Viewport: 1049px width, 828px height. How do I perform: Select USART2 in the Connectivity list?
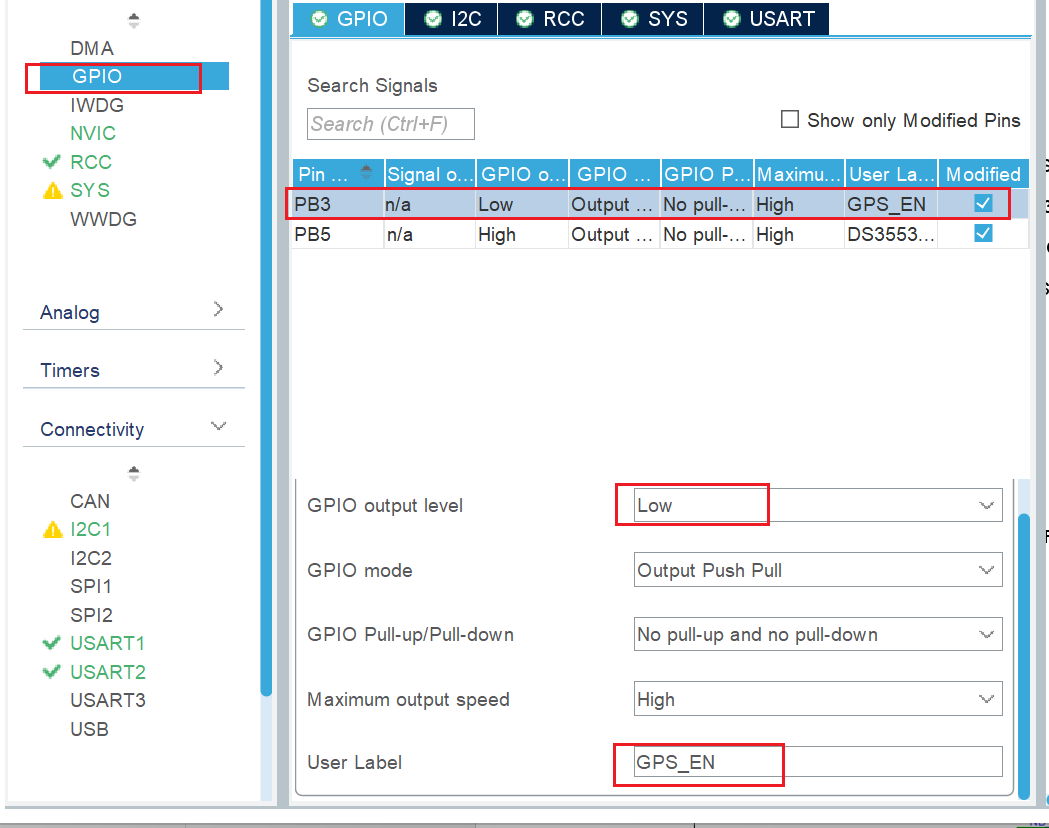[107, 672]
